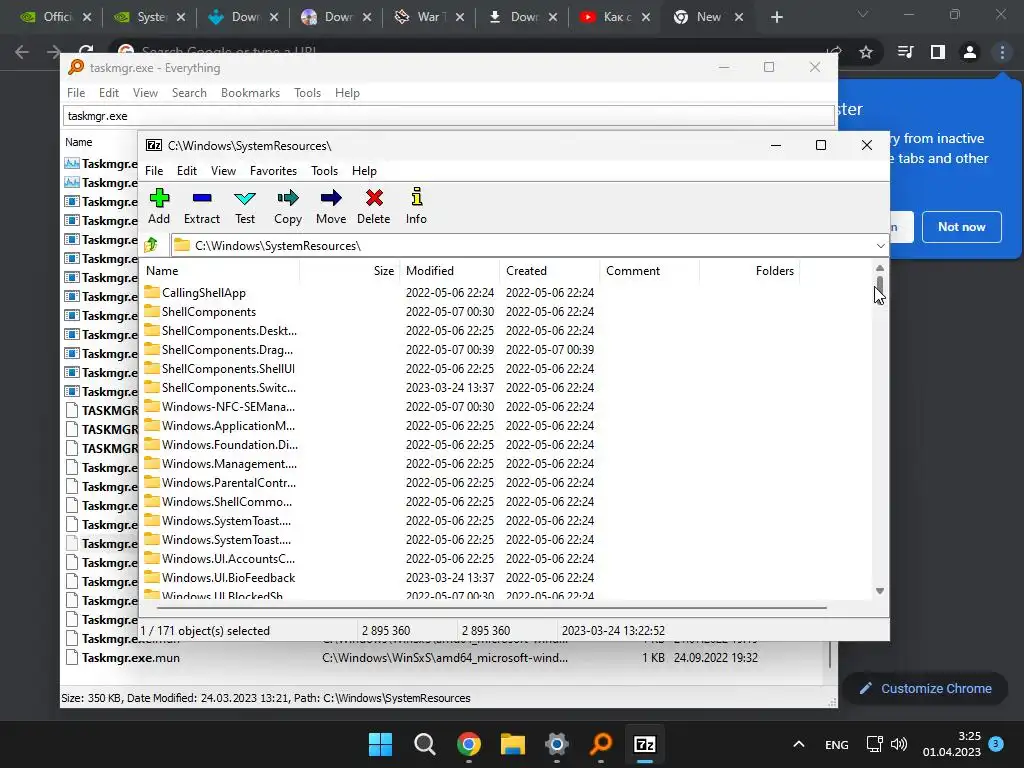
Task: Open taskbar Search
Action: pos(424,744)
